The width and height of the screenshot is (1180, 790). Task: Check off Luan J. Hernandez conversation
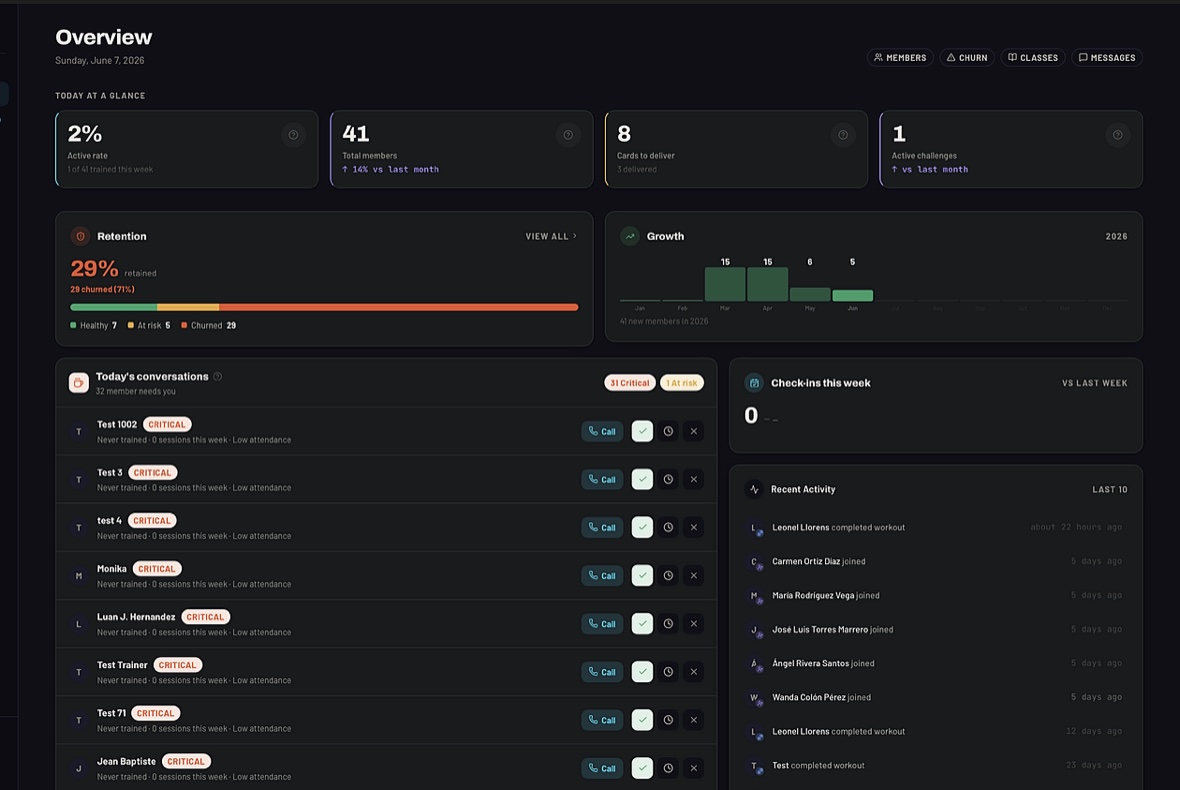pos(642,624)
